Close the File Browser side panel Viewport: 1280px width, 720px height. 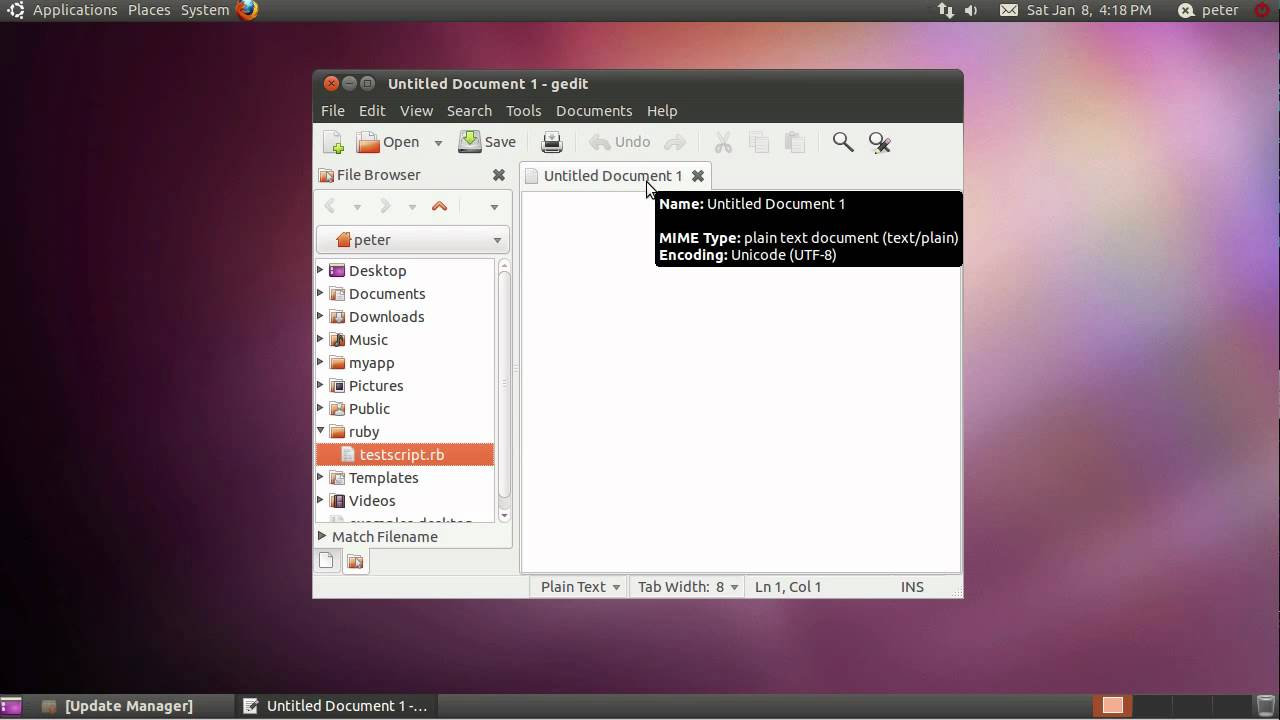coord(499,175)
